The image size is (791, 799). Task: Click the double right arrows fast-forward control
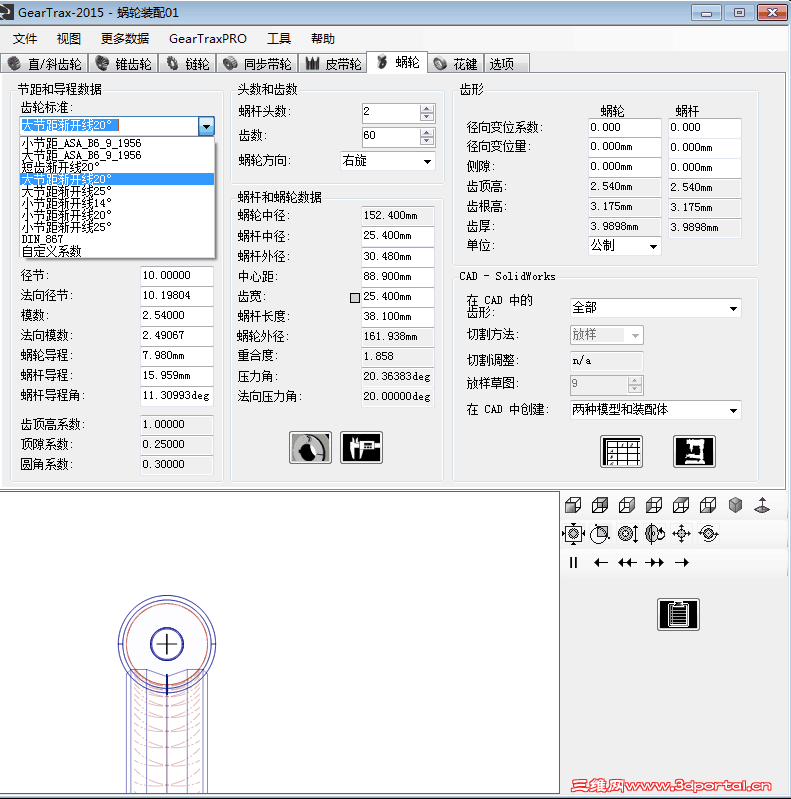(654, 563)
